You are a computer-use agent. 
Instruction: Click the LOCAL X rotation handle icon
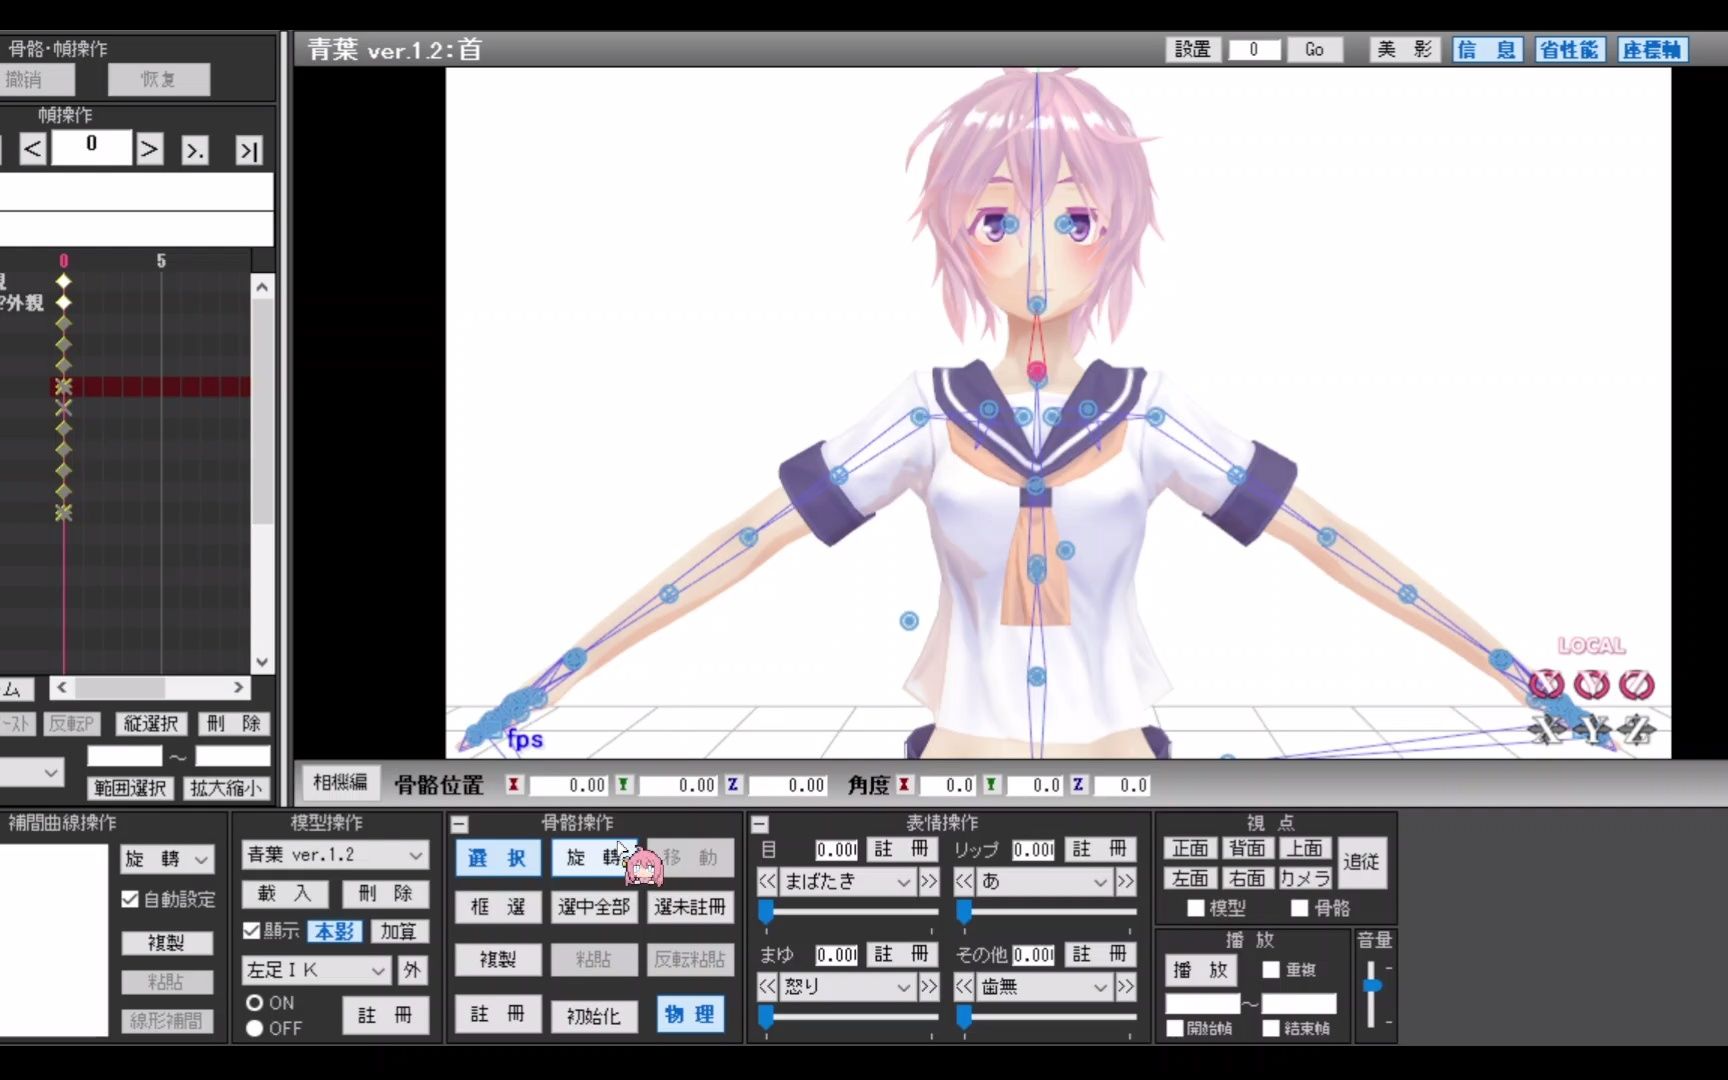click(1547, 685)
